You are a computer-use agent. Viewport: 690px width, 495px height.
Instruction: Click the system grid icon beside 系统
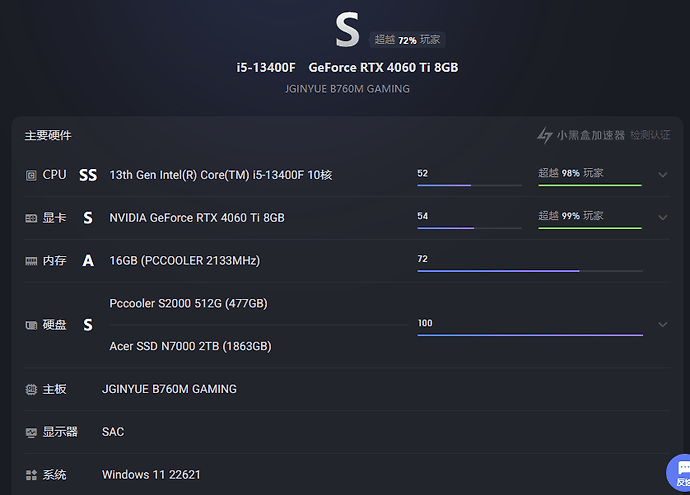(x=31, y=475)
